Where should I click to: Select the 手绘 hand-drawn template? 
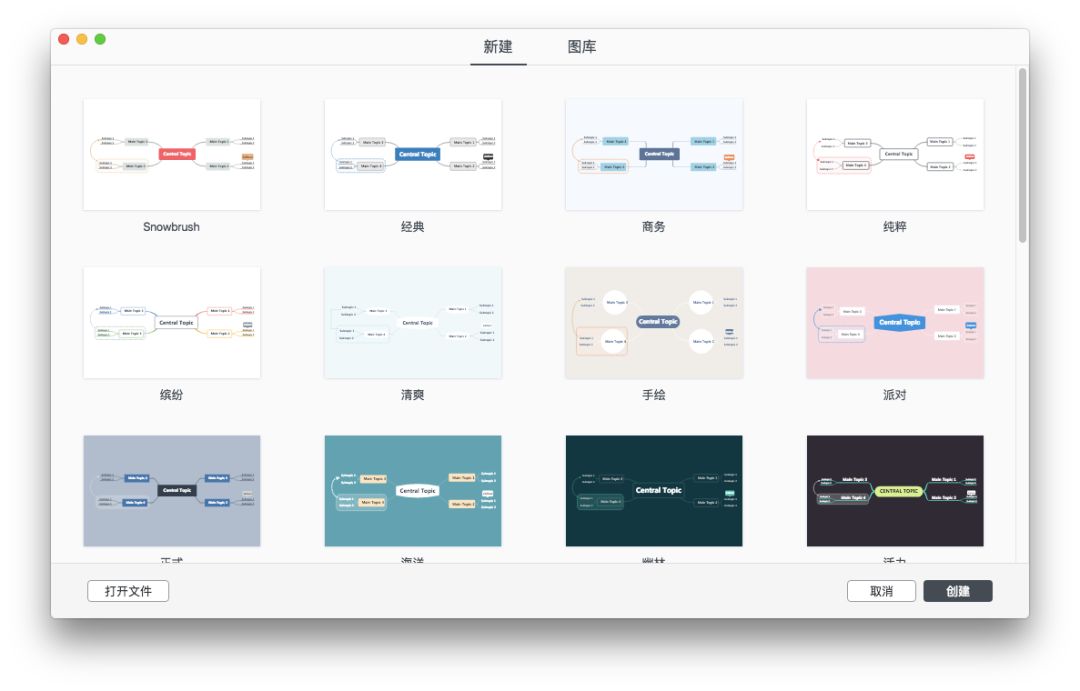[x=654, y=322]
